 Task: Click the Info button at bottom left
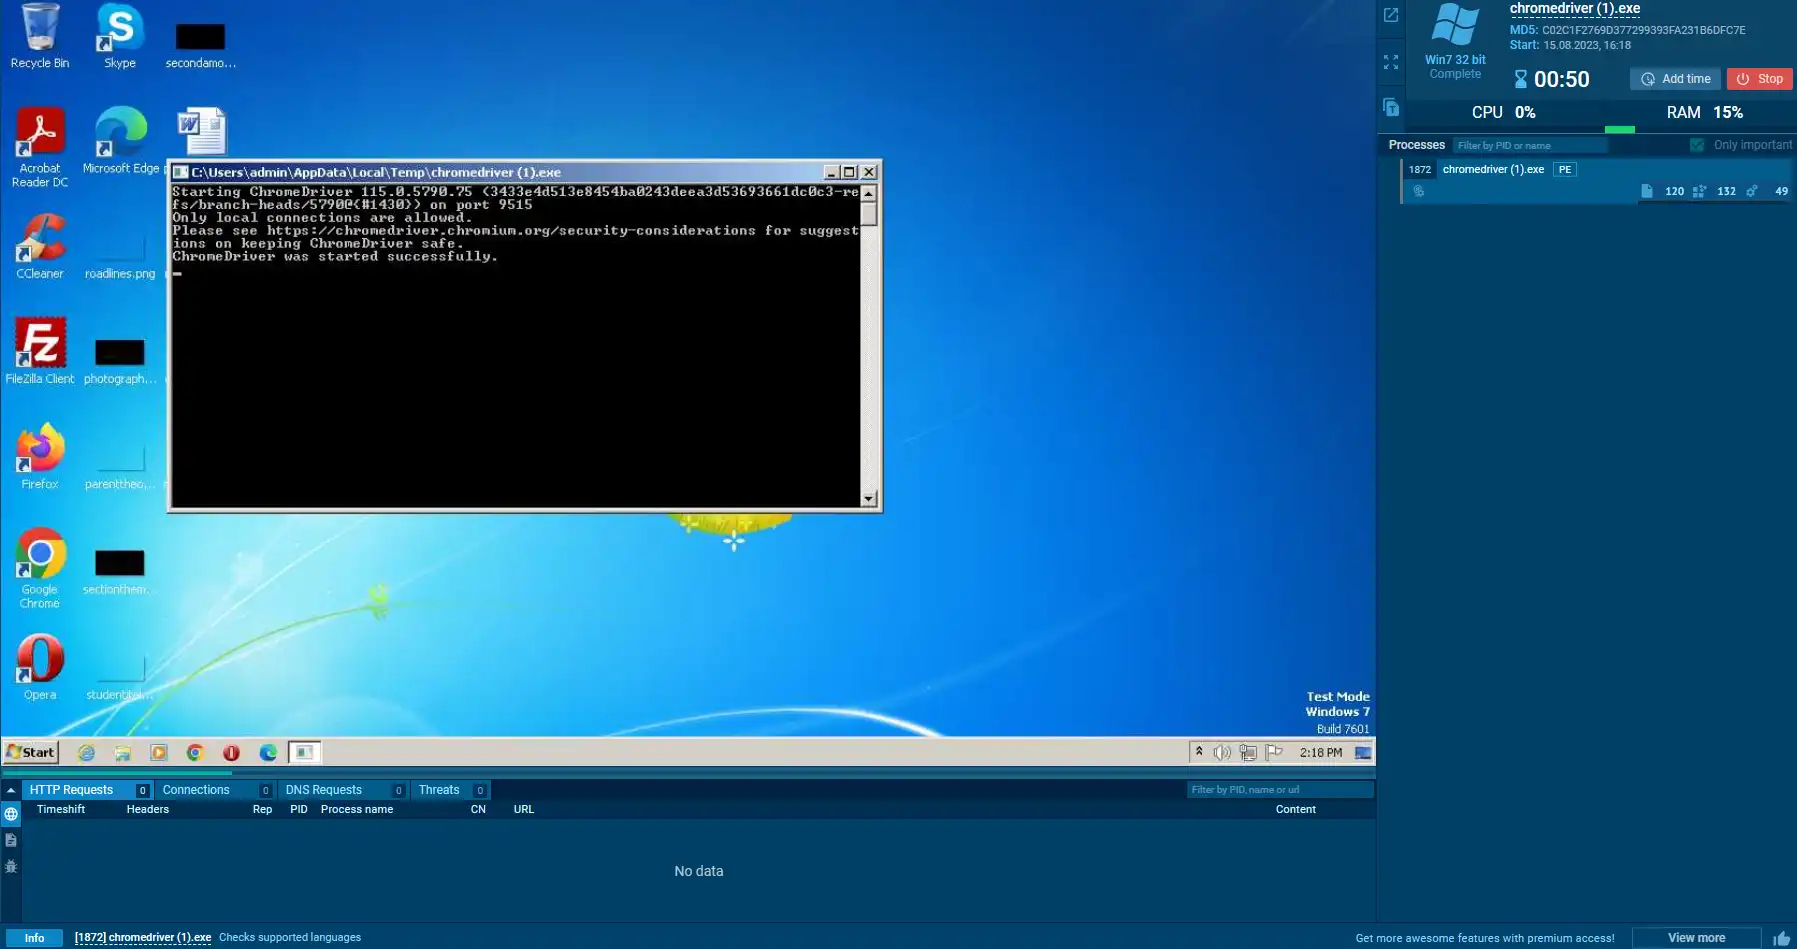click(x=34, y=938)
